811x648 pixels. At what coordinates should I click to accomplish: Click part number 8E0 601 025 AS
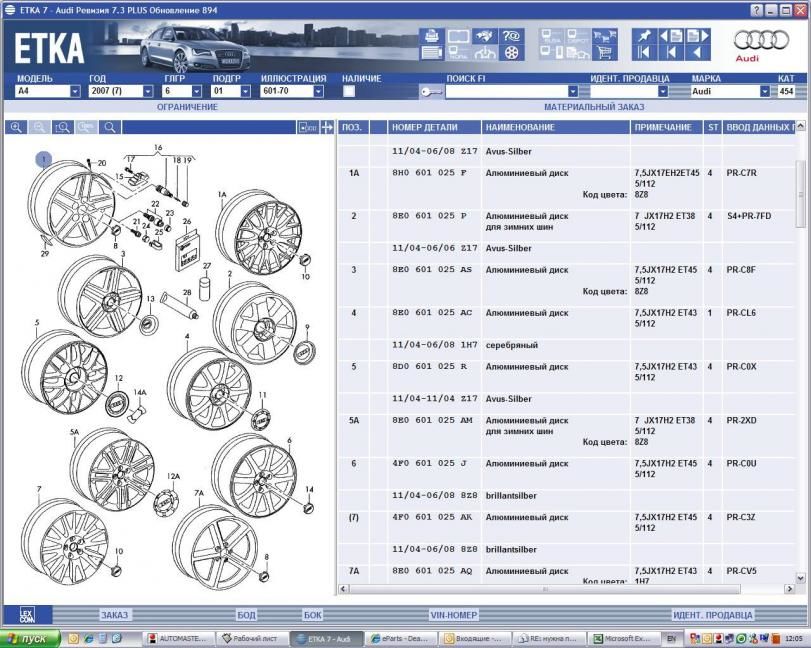(432, 269)
